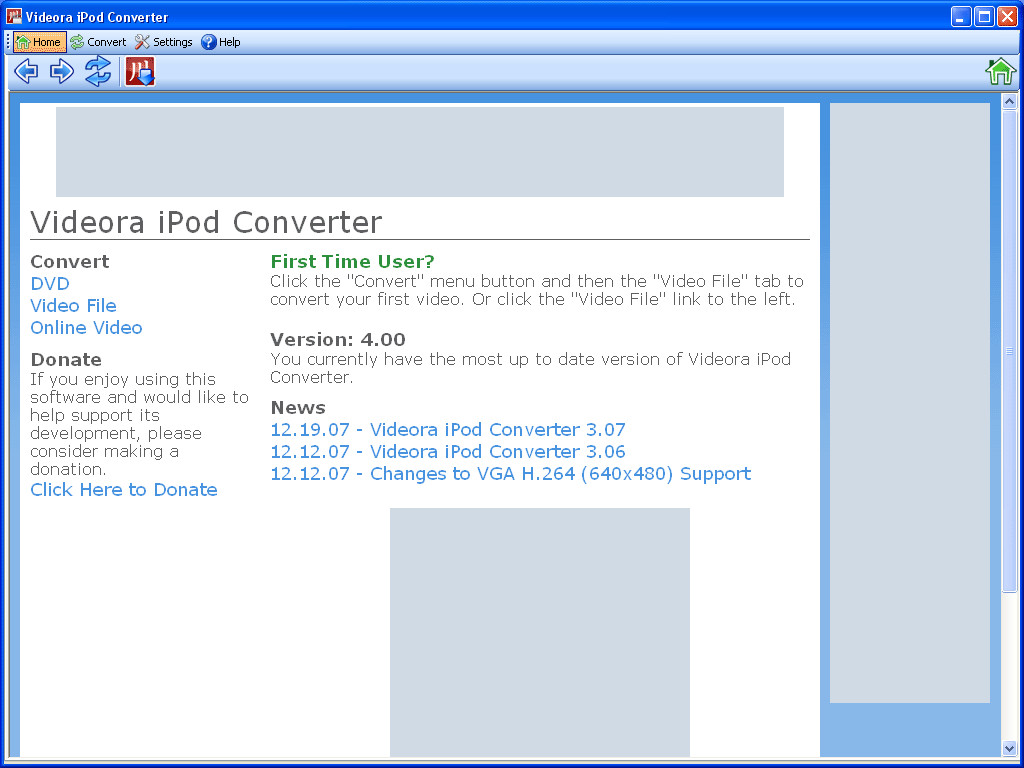Minimize the Videora window

[x=961, y=16]
